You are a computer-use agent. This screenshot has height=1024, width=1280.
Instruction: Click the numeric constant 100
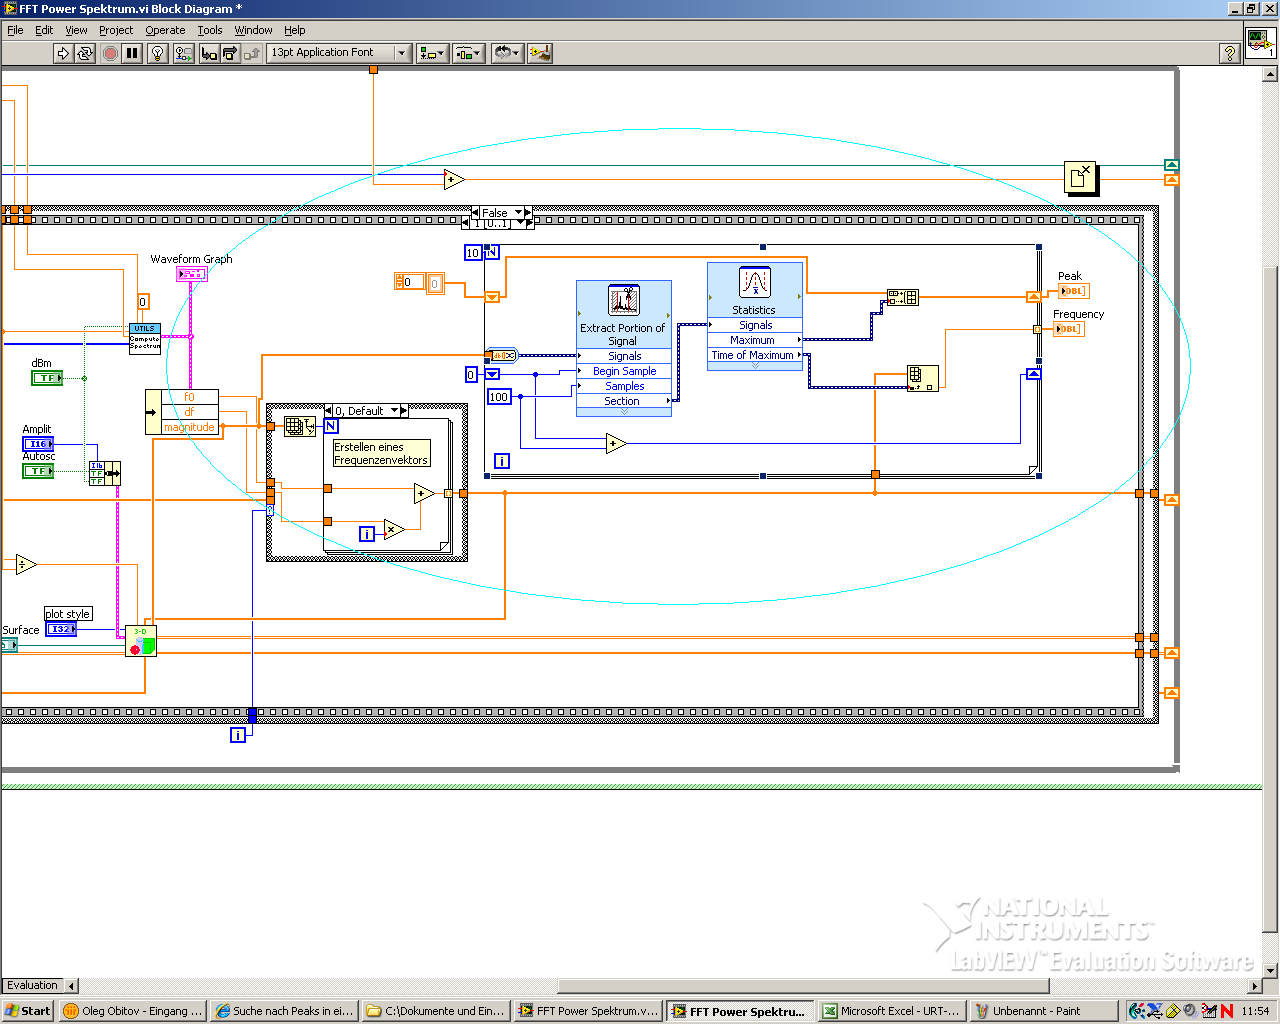499,397
